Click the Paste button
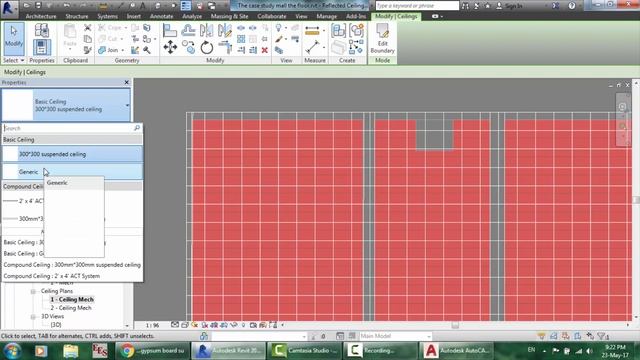640x360 pixels. 70,36
